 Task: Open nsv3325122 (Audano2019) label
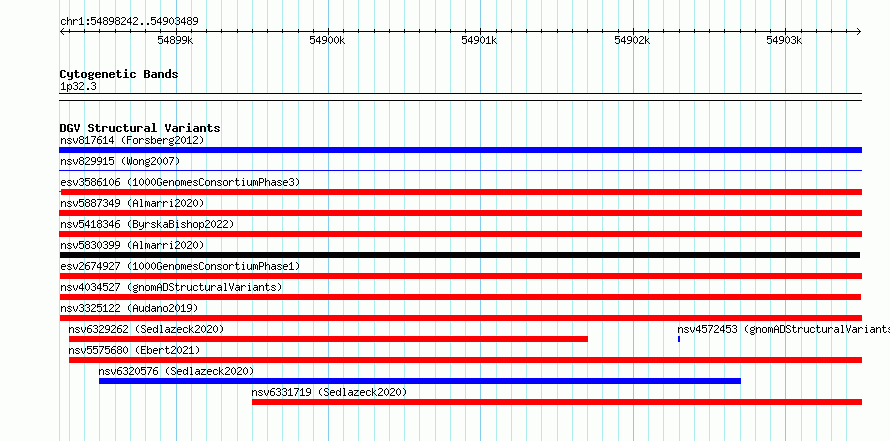[129, 308]
